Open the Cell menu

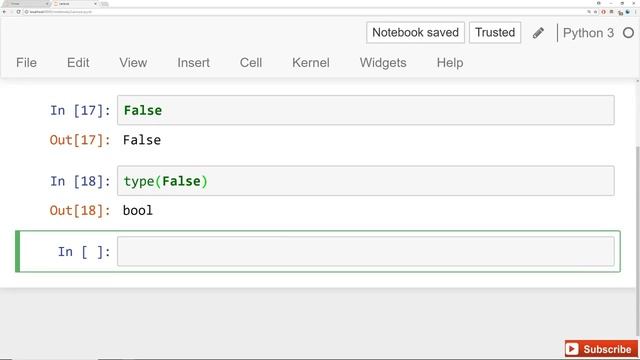click(x=251, y=62)
